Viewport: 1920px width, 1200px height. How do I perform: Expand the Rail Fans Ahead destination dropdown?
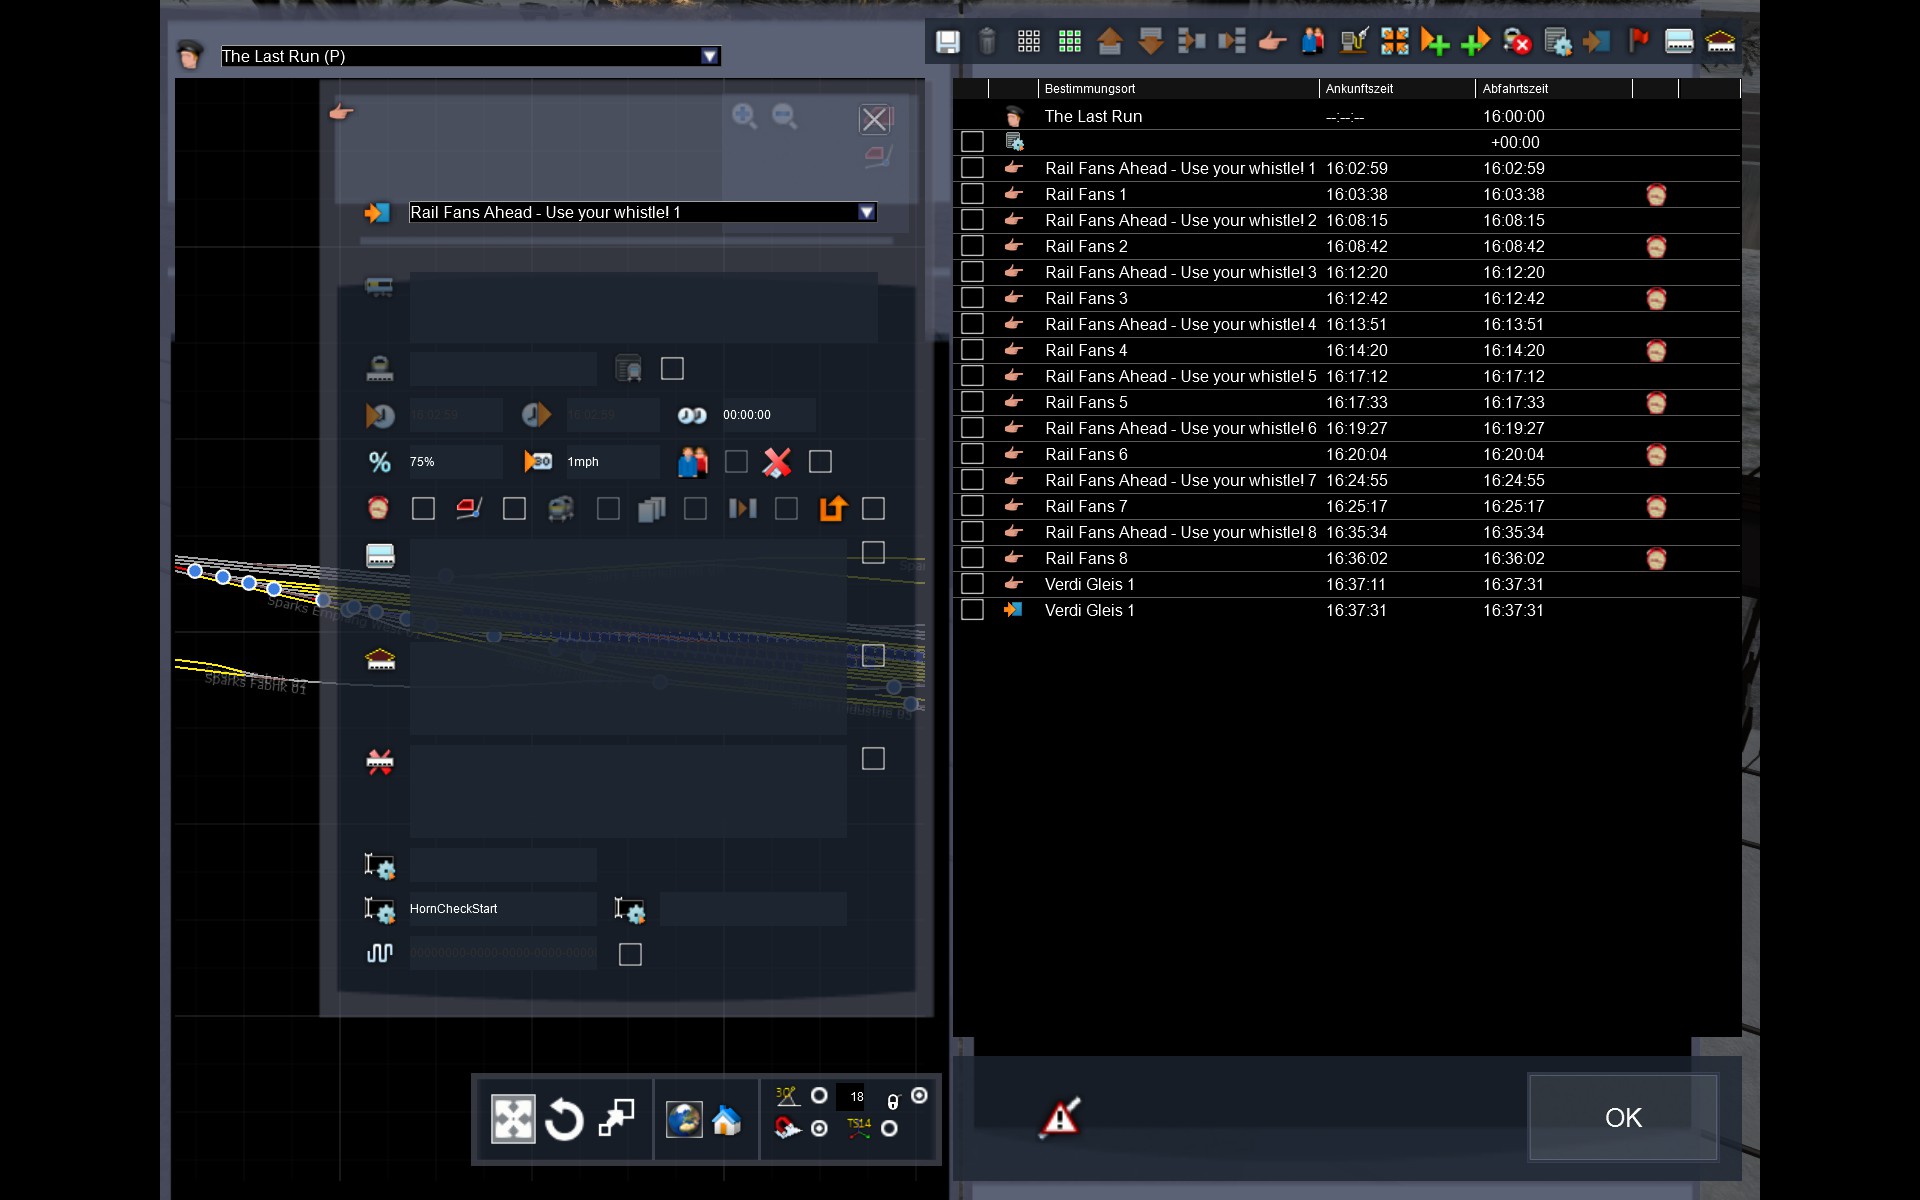tap(866, 212)
